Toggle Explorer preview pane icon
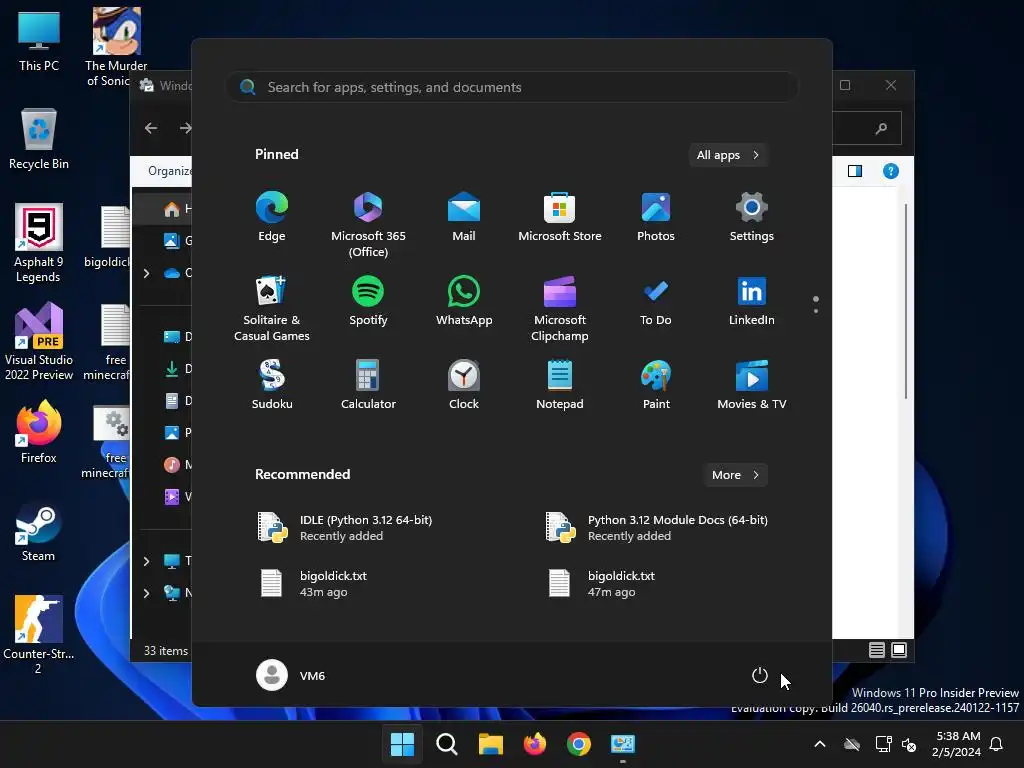 point(855,171)
